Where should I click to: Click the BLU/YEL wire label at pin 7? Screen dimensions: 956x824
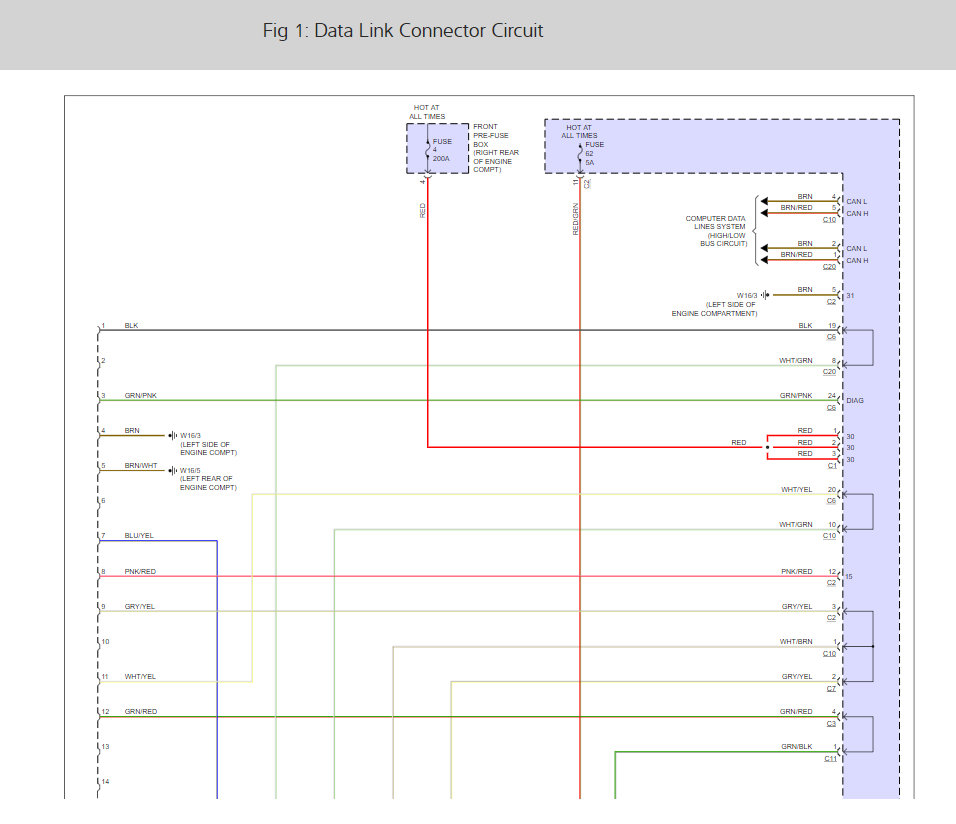pyautogui.click(x=139, y=536)
